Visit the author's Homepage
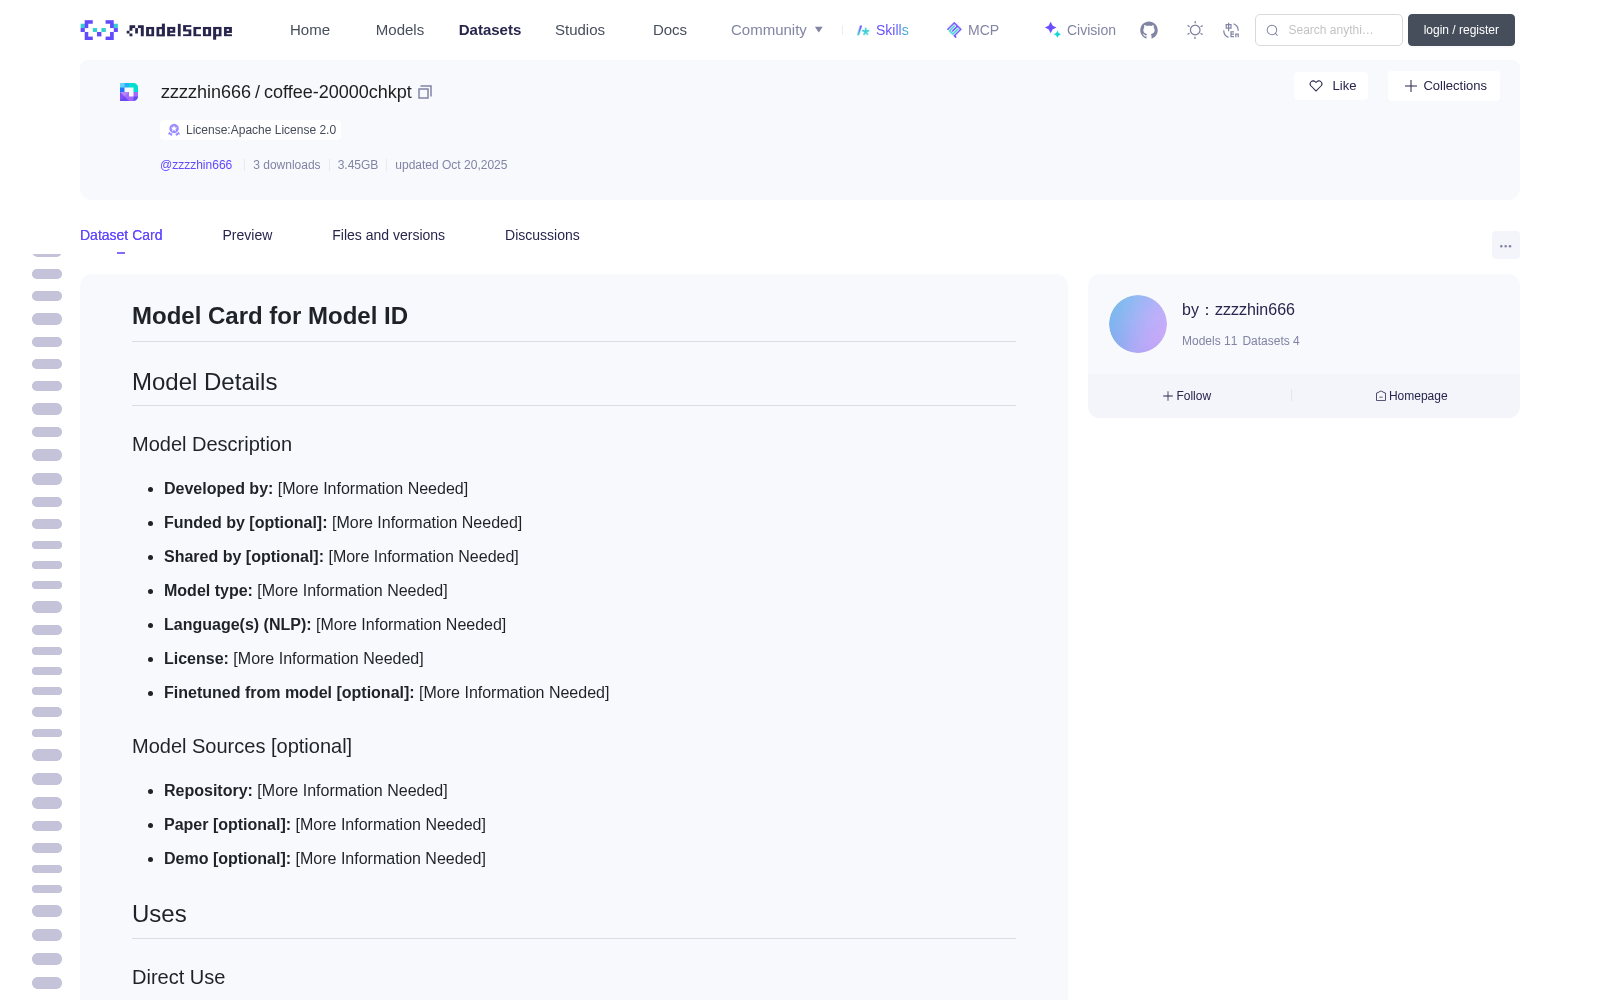The width and height of the screenshot is (1600, 1000). click(x=1411, y=396)
